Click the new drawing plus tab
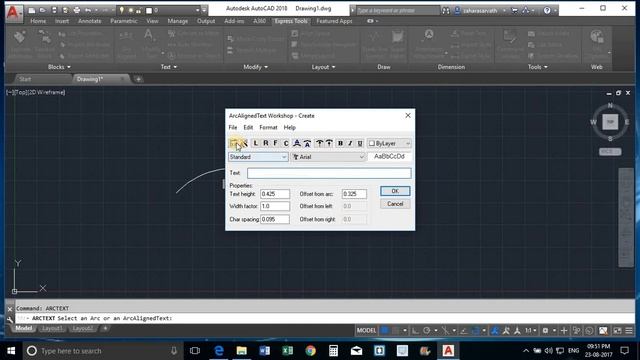The width and height of the screenshot is (640, 360). click(138, 79)
